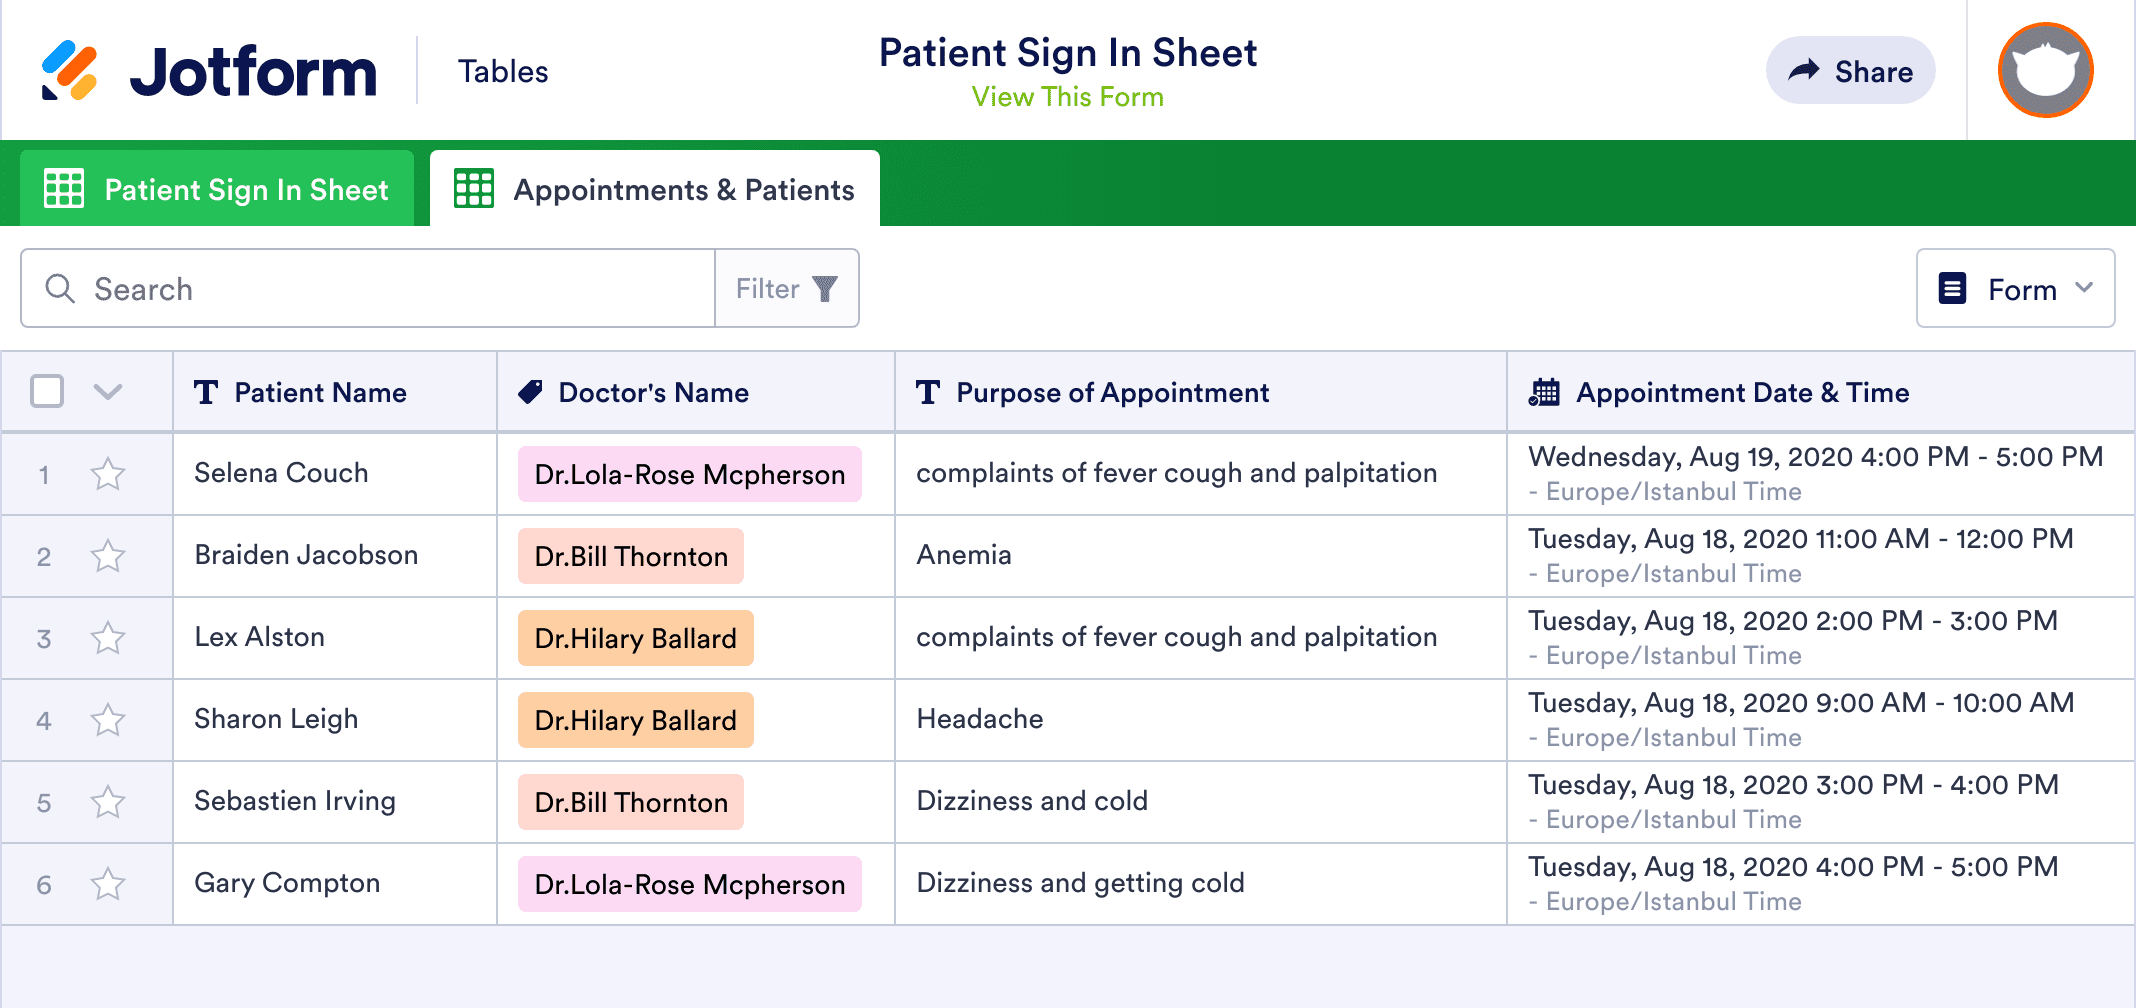Star the Gary Compton row
This screenshot has height=1008, width=2136.
click(x=108, y=883)
